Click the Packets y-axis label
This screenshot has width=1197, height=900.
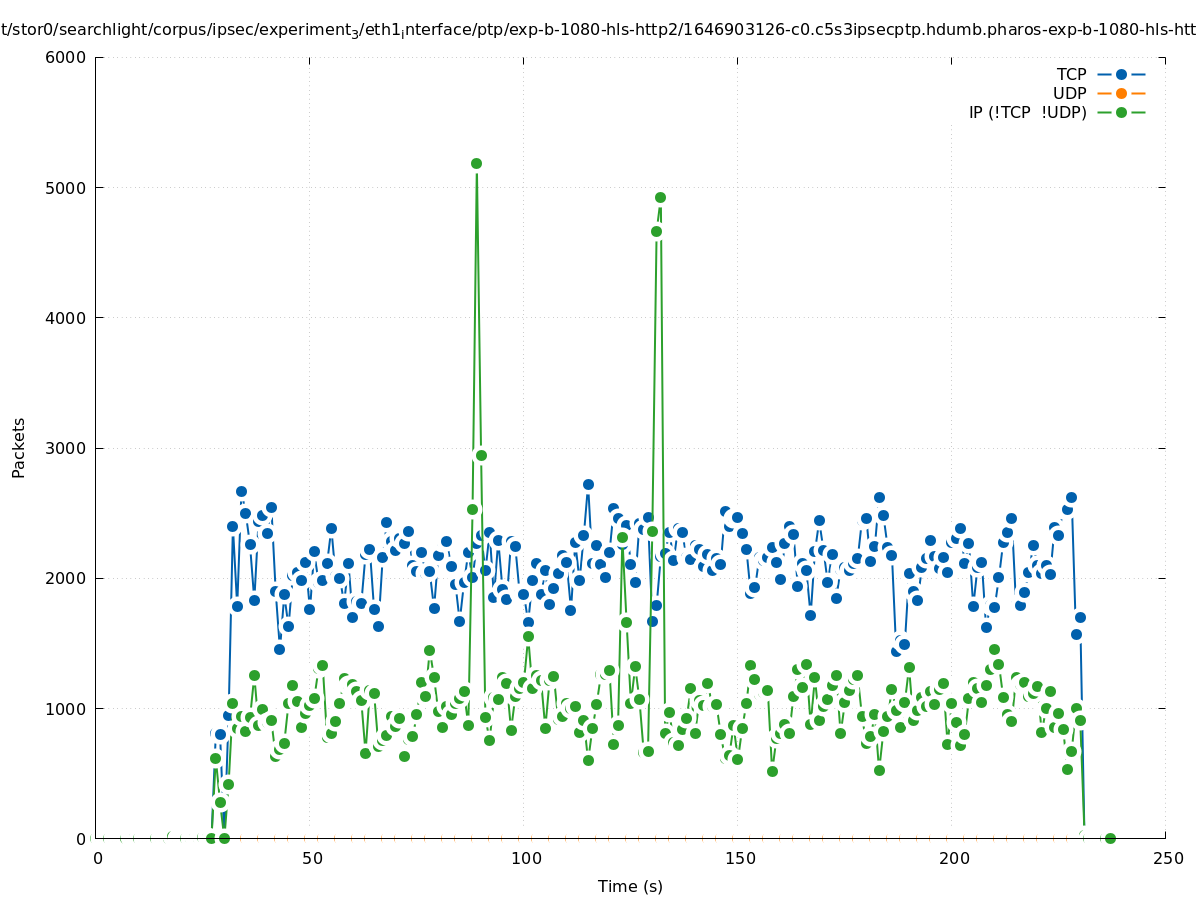click(19, 447)
